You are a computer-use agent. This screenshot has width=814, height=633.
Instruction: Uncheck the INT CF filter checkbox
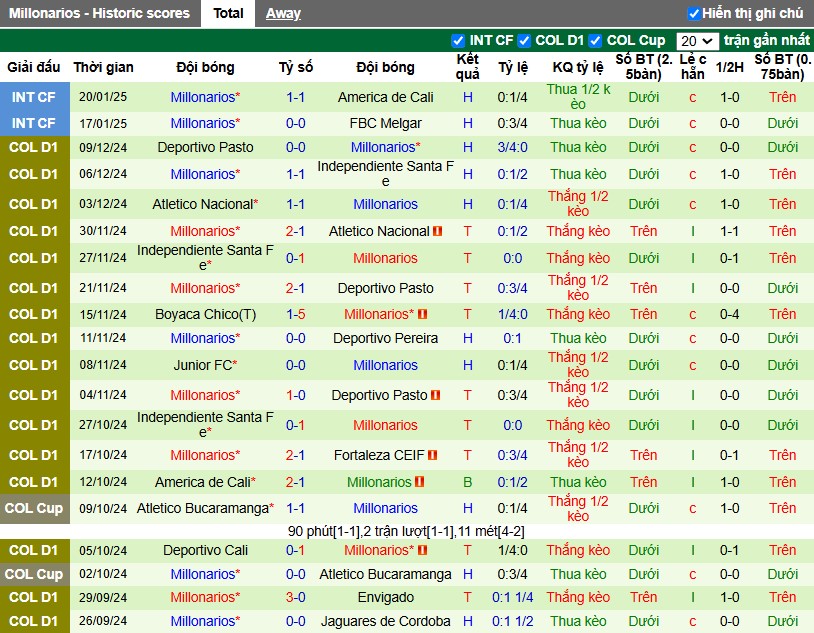458,41
